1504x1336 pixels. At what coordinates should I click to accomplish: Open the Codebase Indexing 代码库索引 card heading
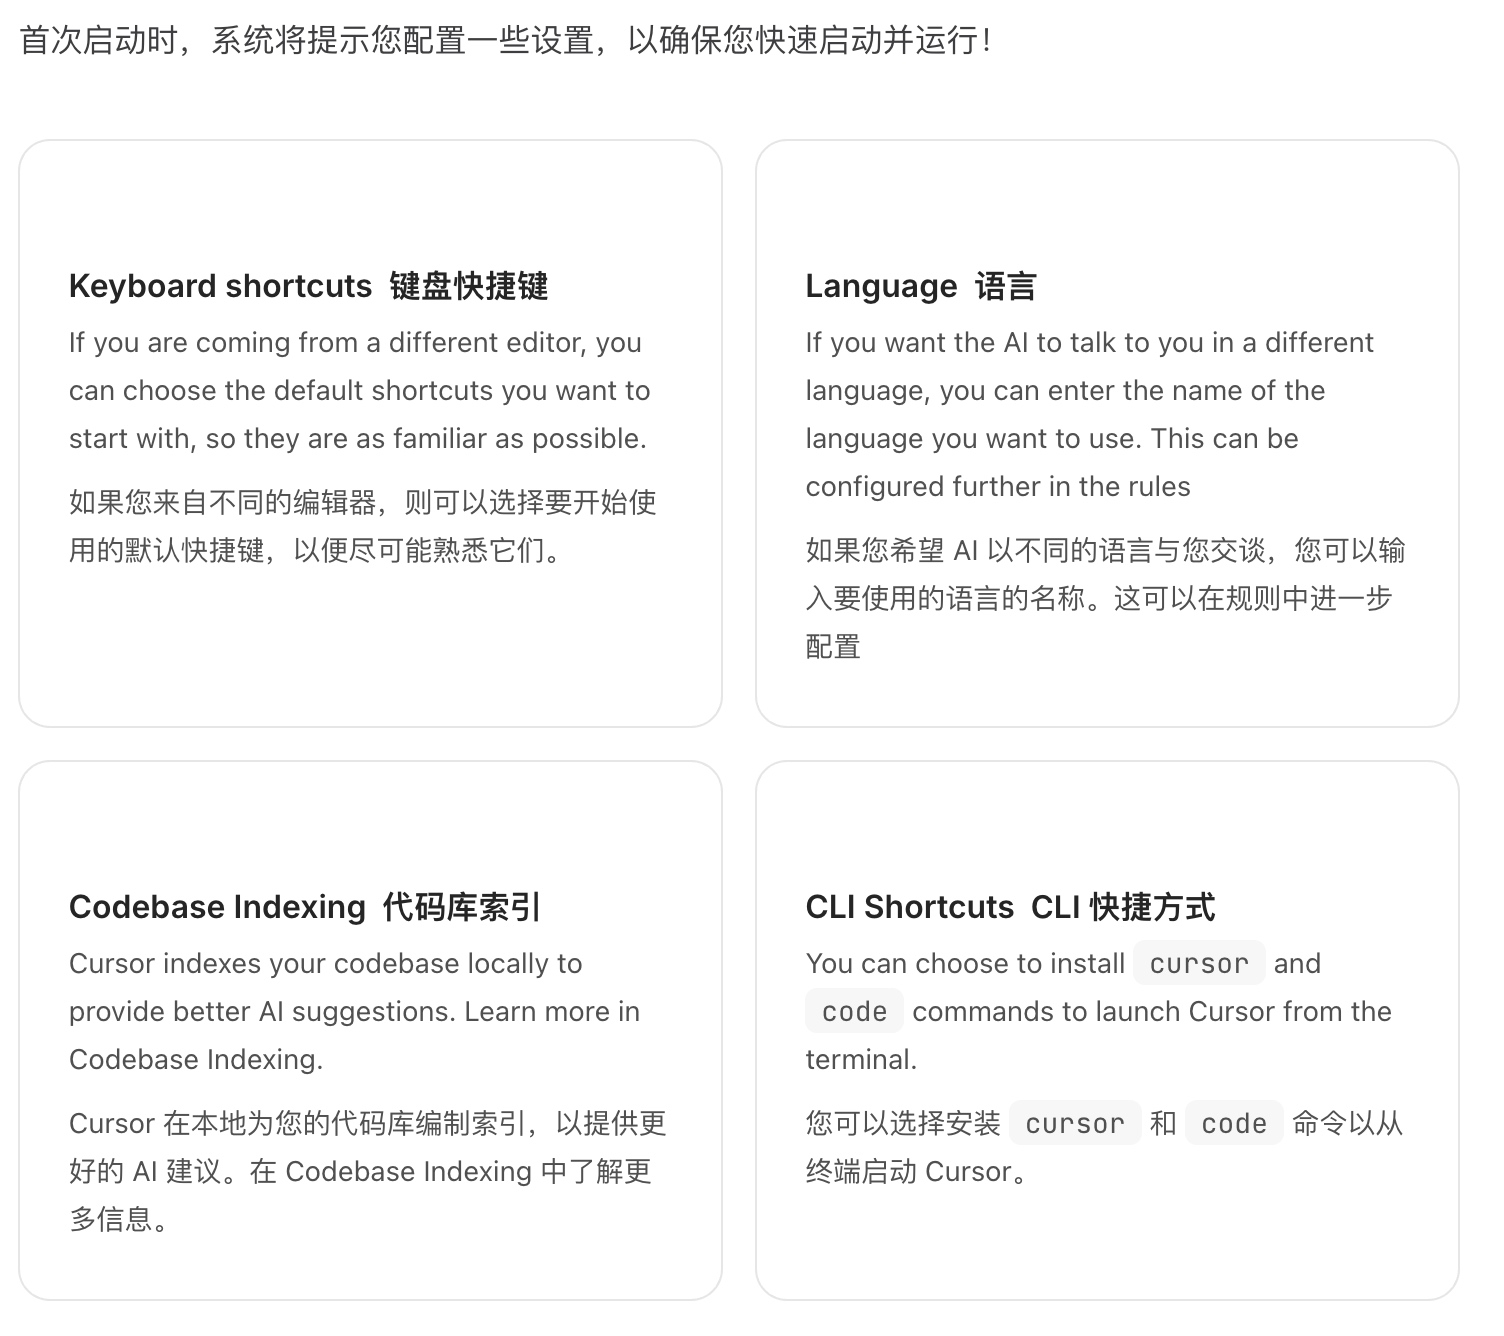[x=305, y=907]
